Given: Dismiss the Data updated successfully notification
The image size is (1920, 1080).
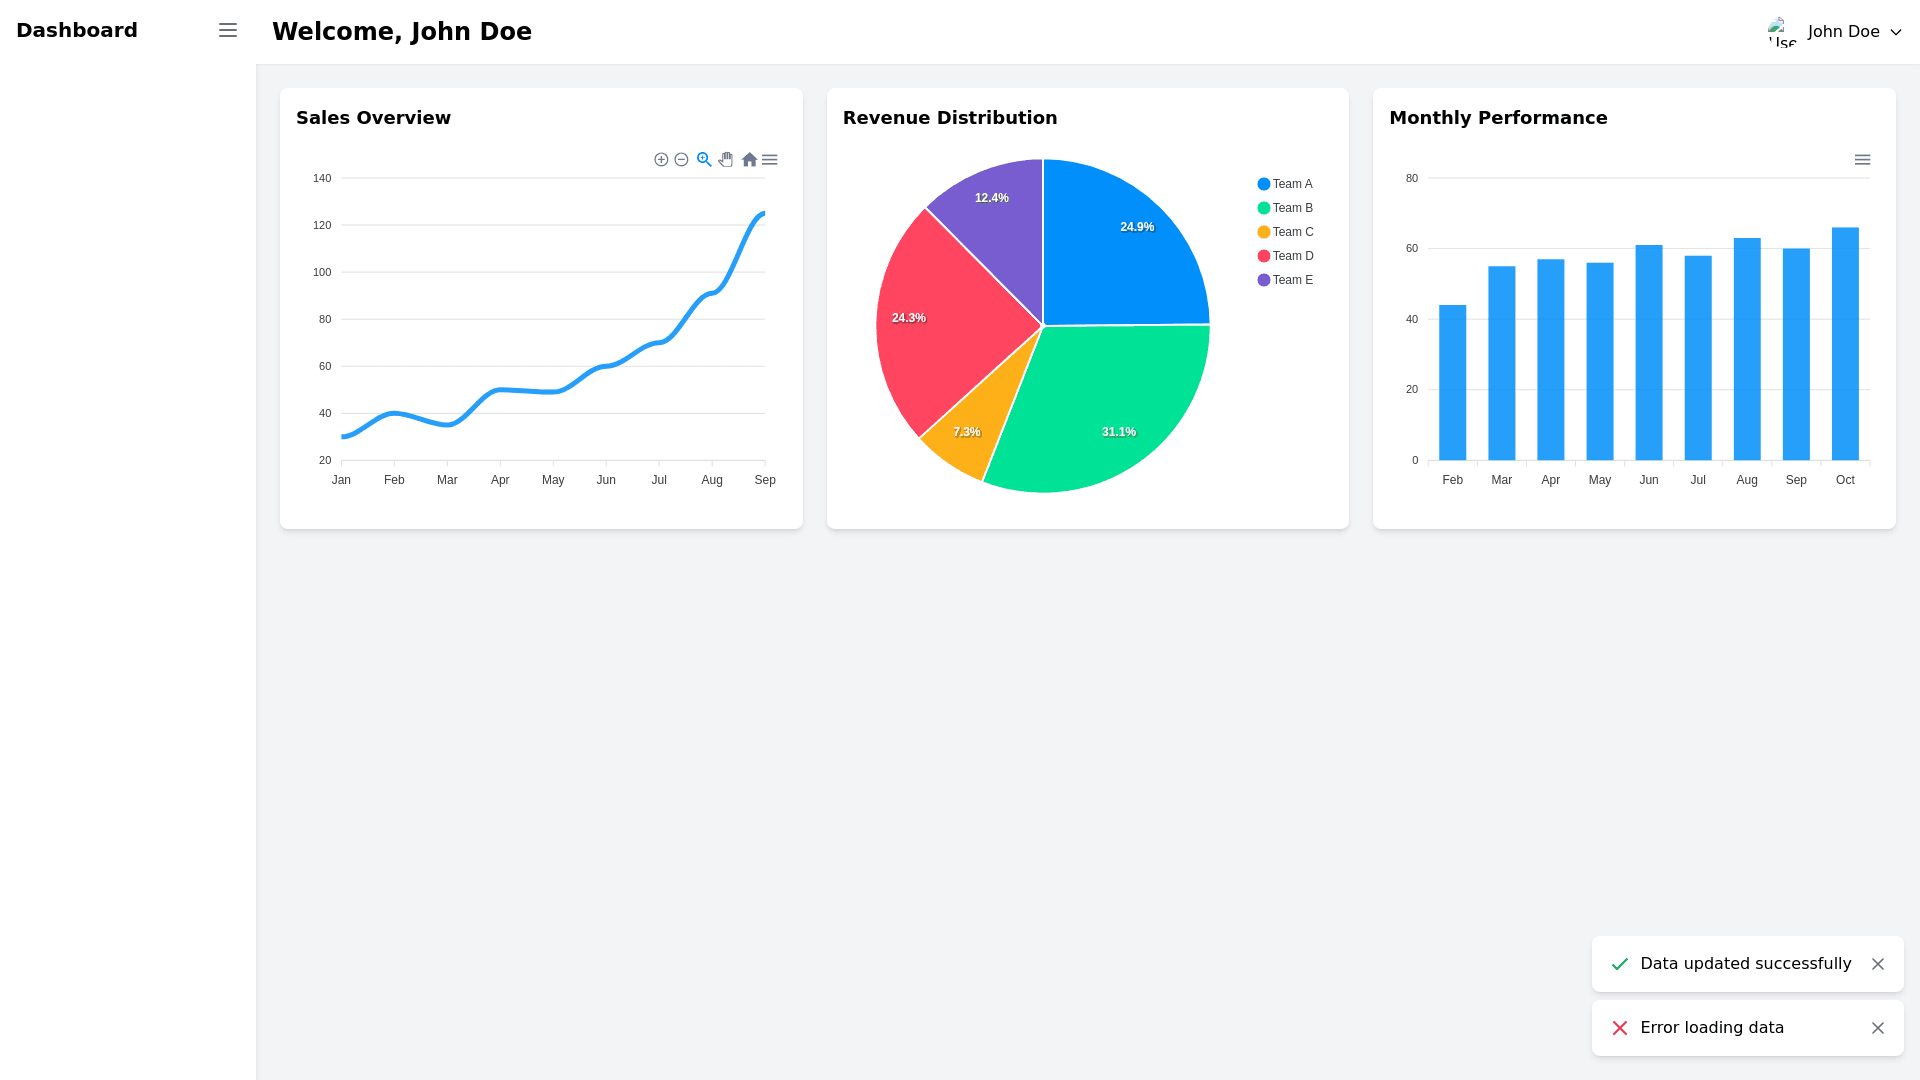Looking at the screenshot, I should [1877, 964].
